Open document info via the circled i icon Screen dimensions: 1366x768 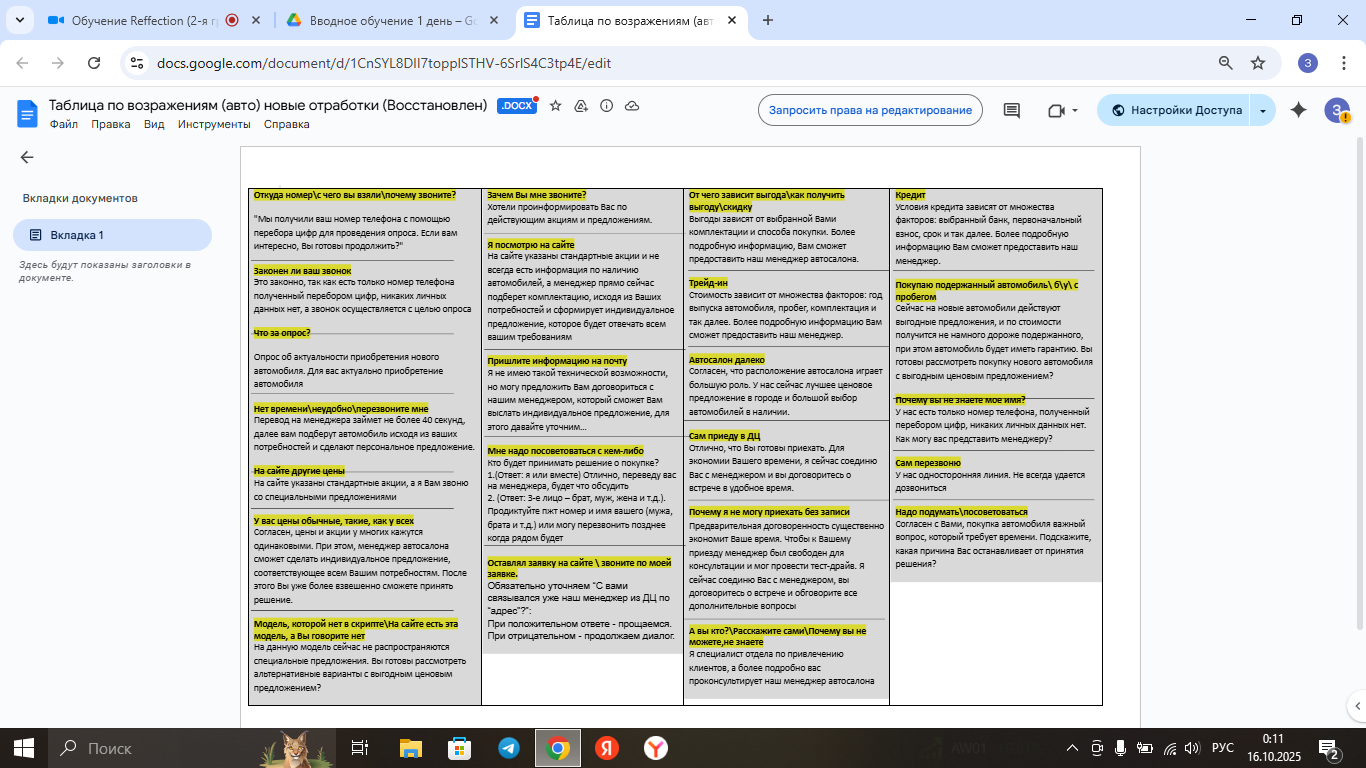(606, 106)
